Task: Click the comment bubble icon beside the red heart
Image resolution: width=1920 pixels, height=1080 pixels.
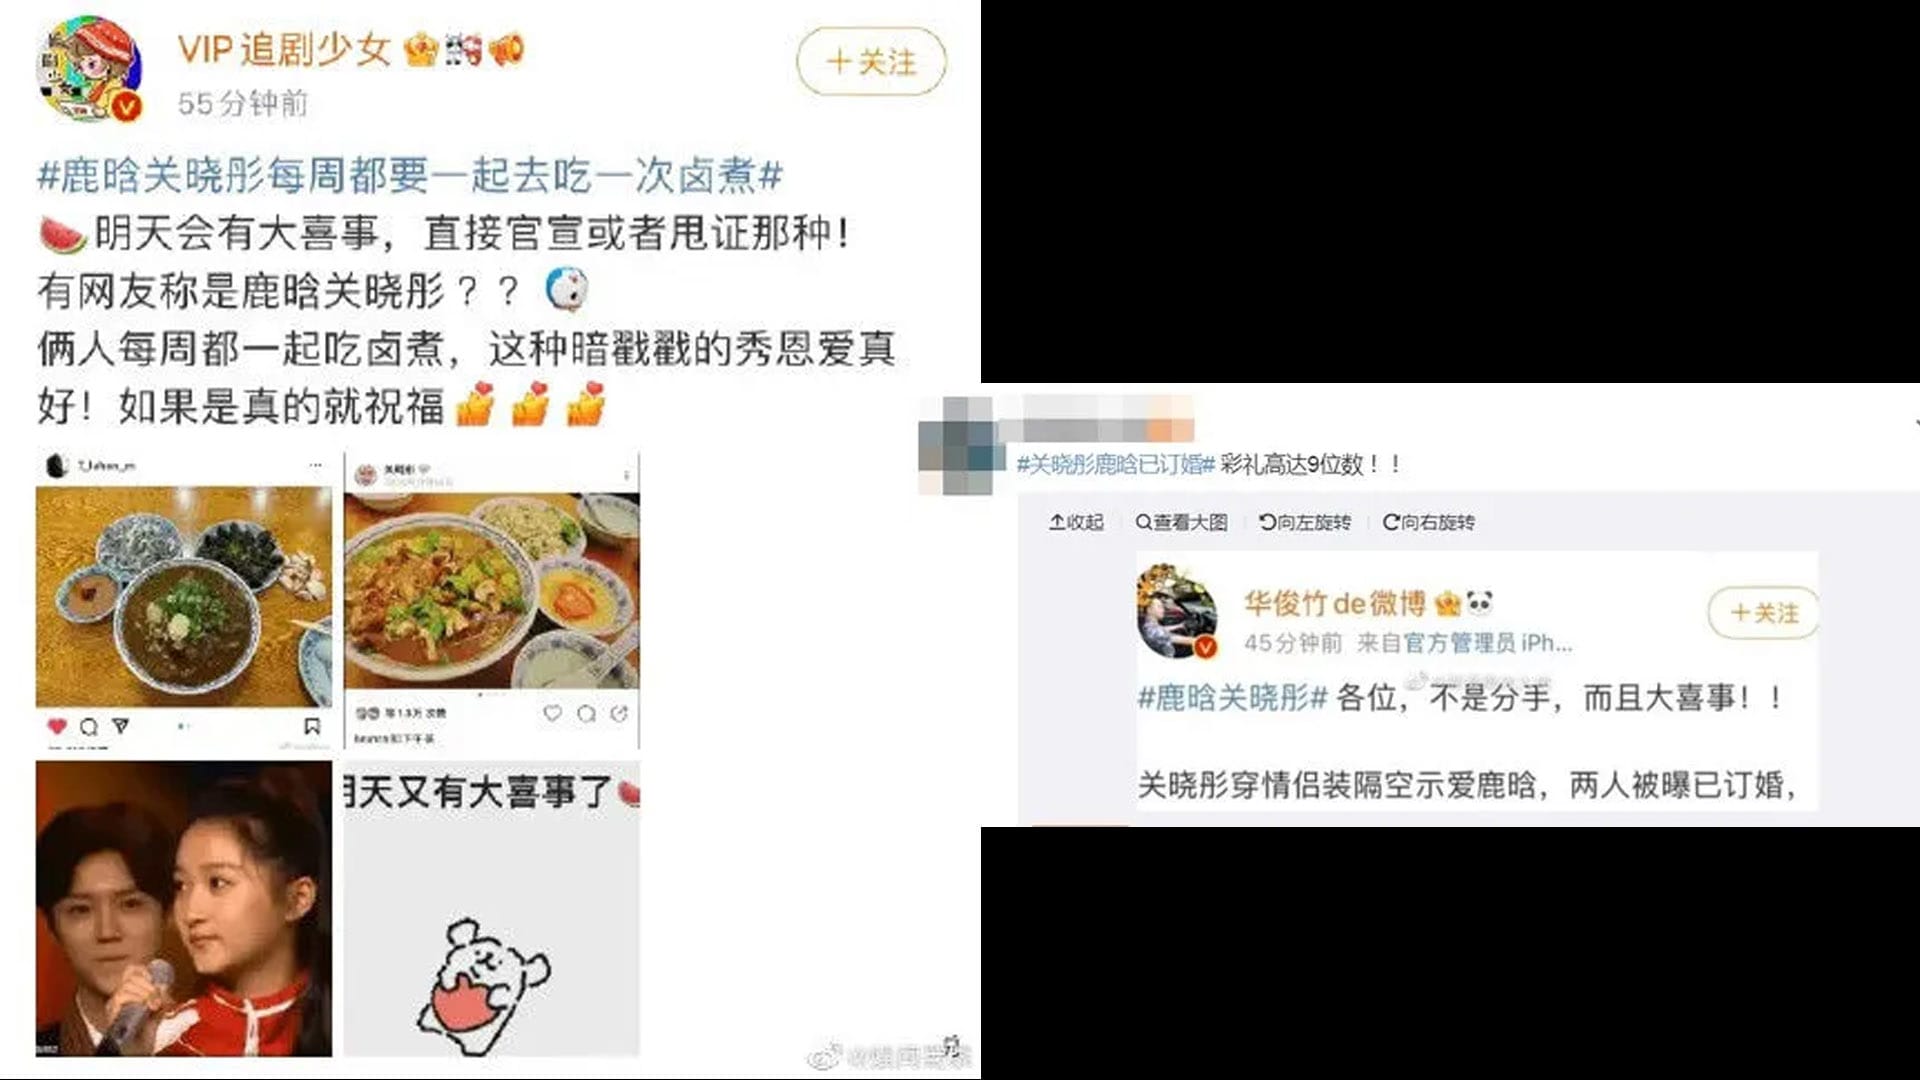Action: (89, 727)
